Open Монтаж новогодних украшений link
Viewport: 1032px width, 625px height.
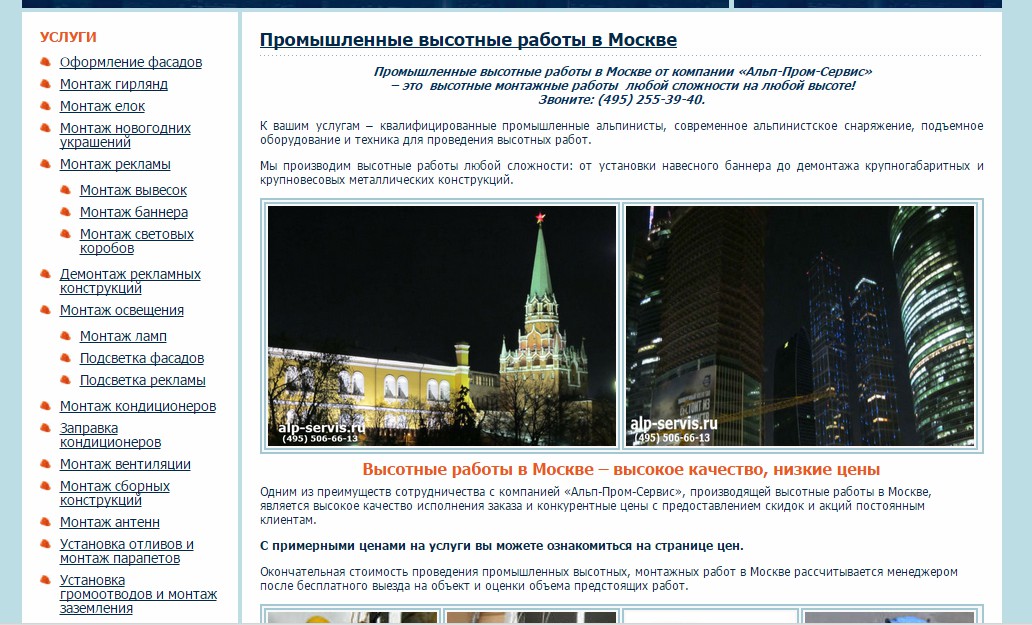coord(125,135)
